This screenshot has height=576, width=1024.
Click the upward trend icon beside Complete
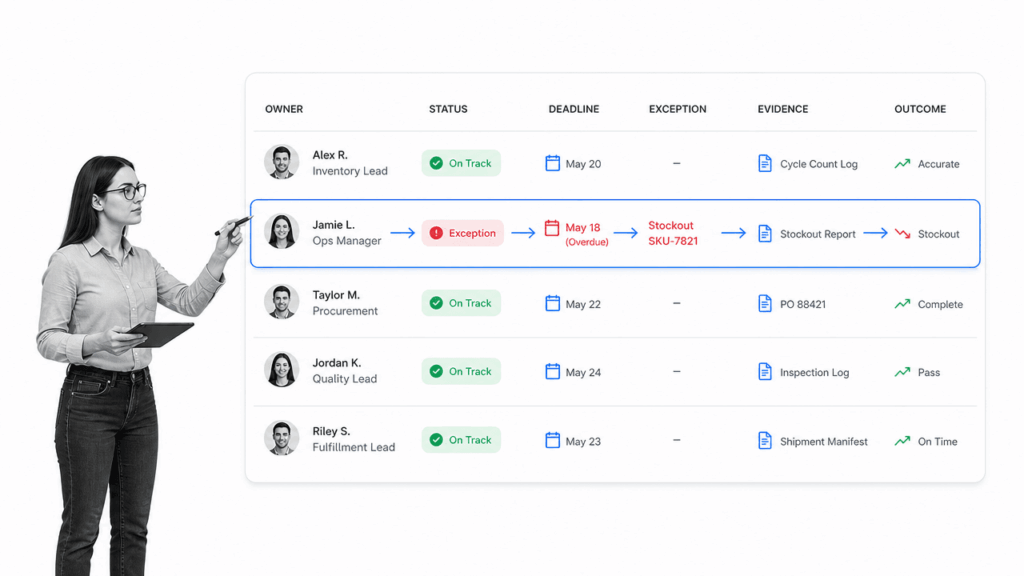(903, 304)
